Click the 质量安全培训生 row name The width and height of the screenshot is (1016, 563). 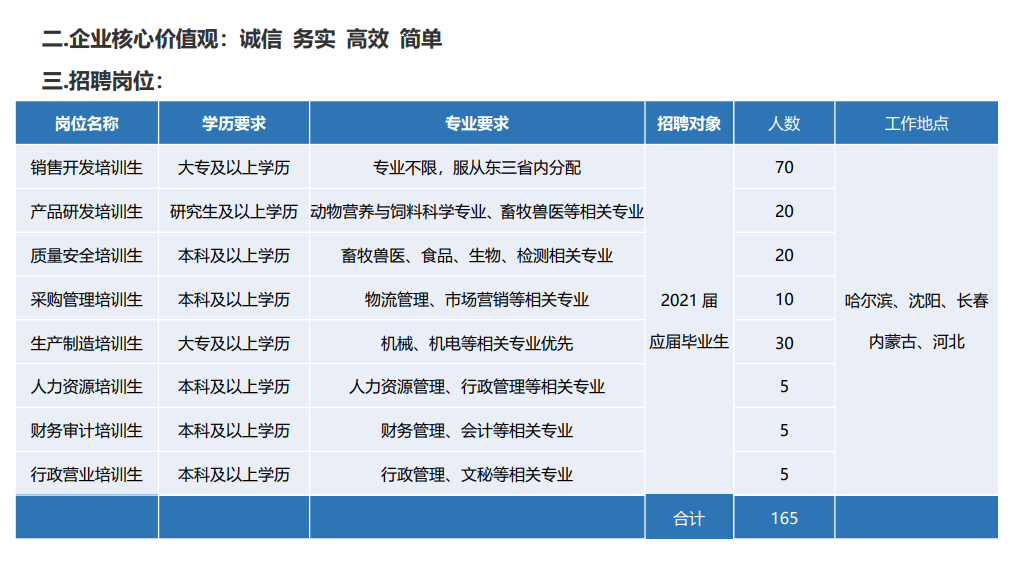coord(87,256)
